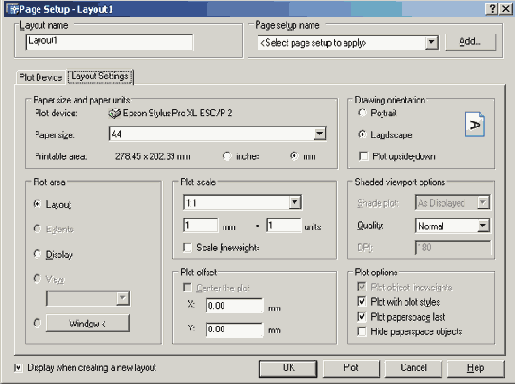The width and height of the screenshot is (515, 384).
Task: Toggle Plot with plot styles
Action: tap(362, 301)
